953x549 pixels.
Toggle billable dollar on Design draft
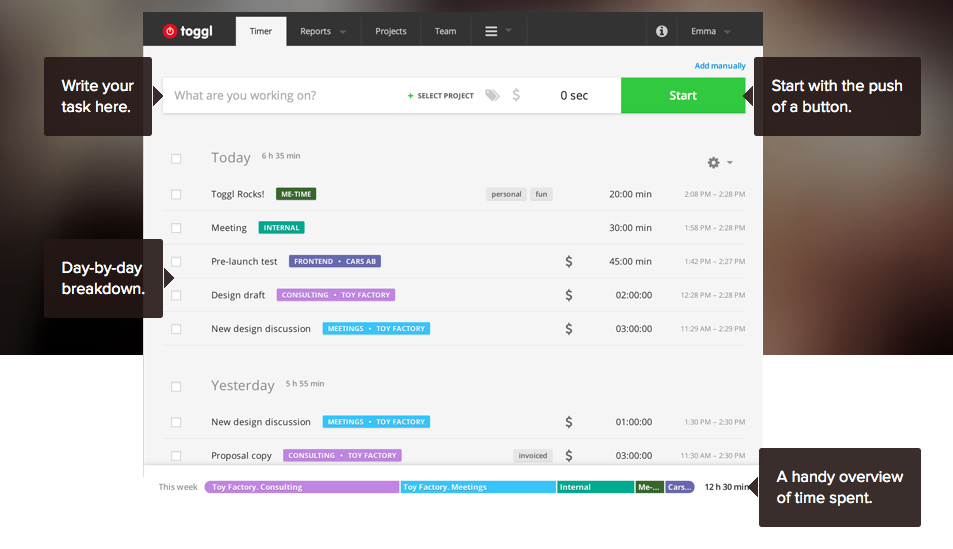click(x=569, y=295)
